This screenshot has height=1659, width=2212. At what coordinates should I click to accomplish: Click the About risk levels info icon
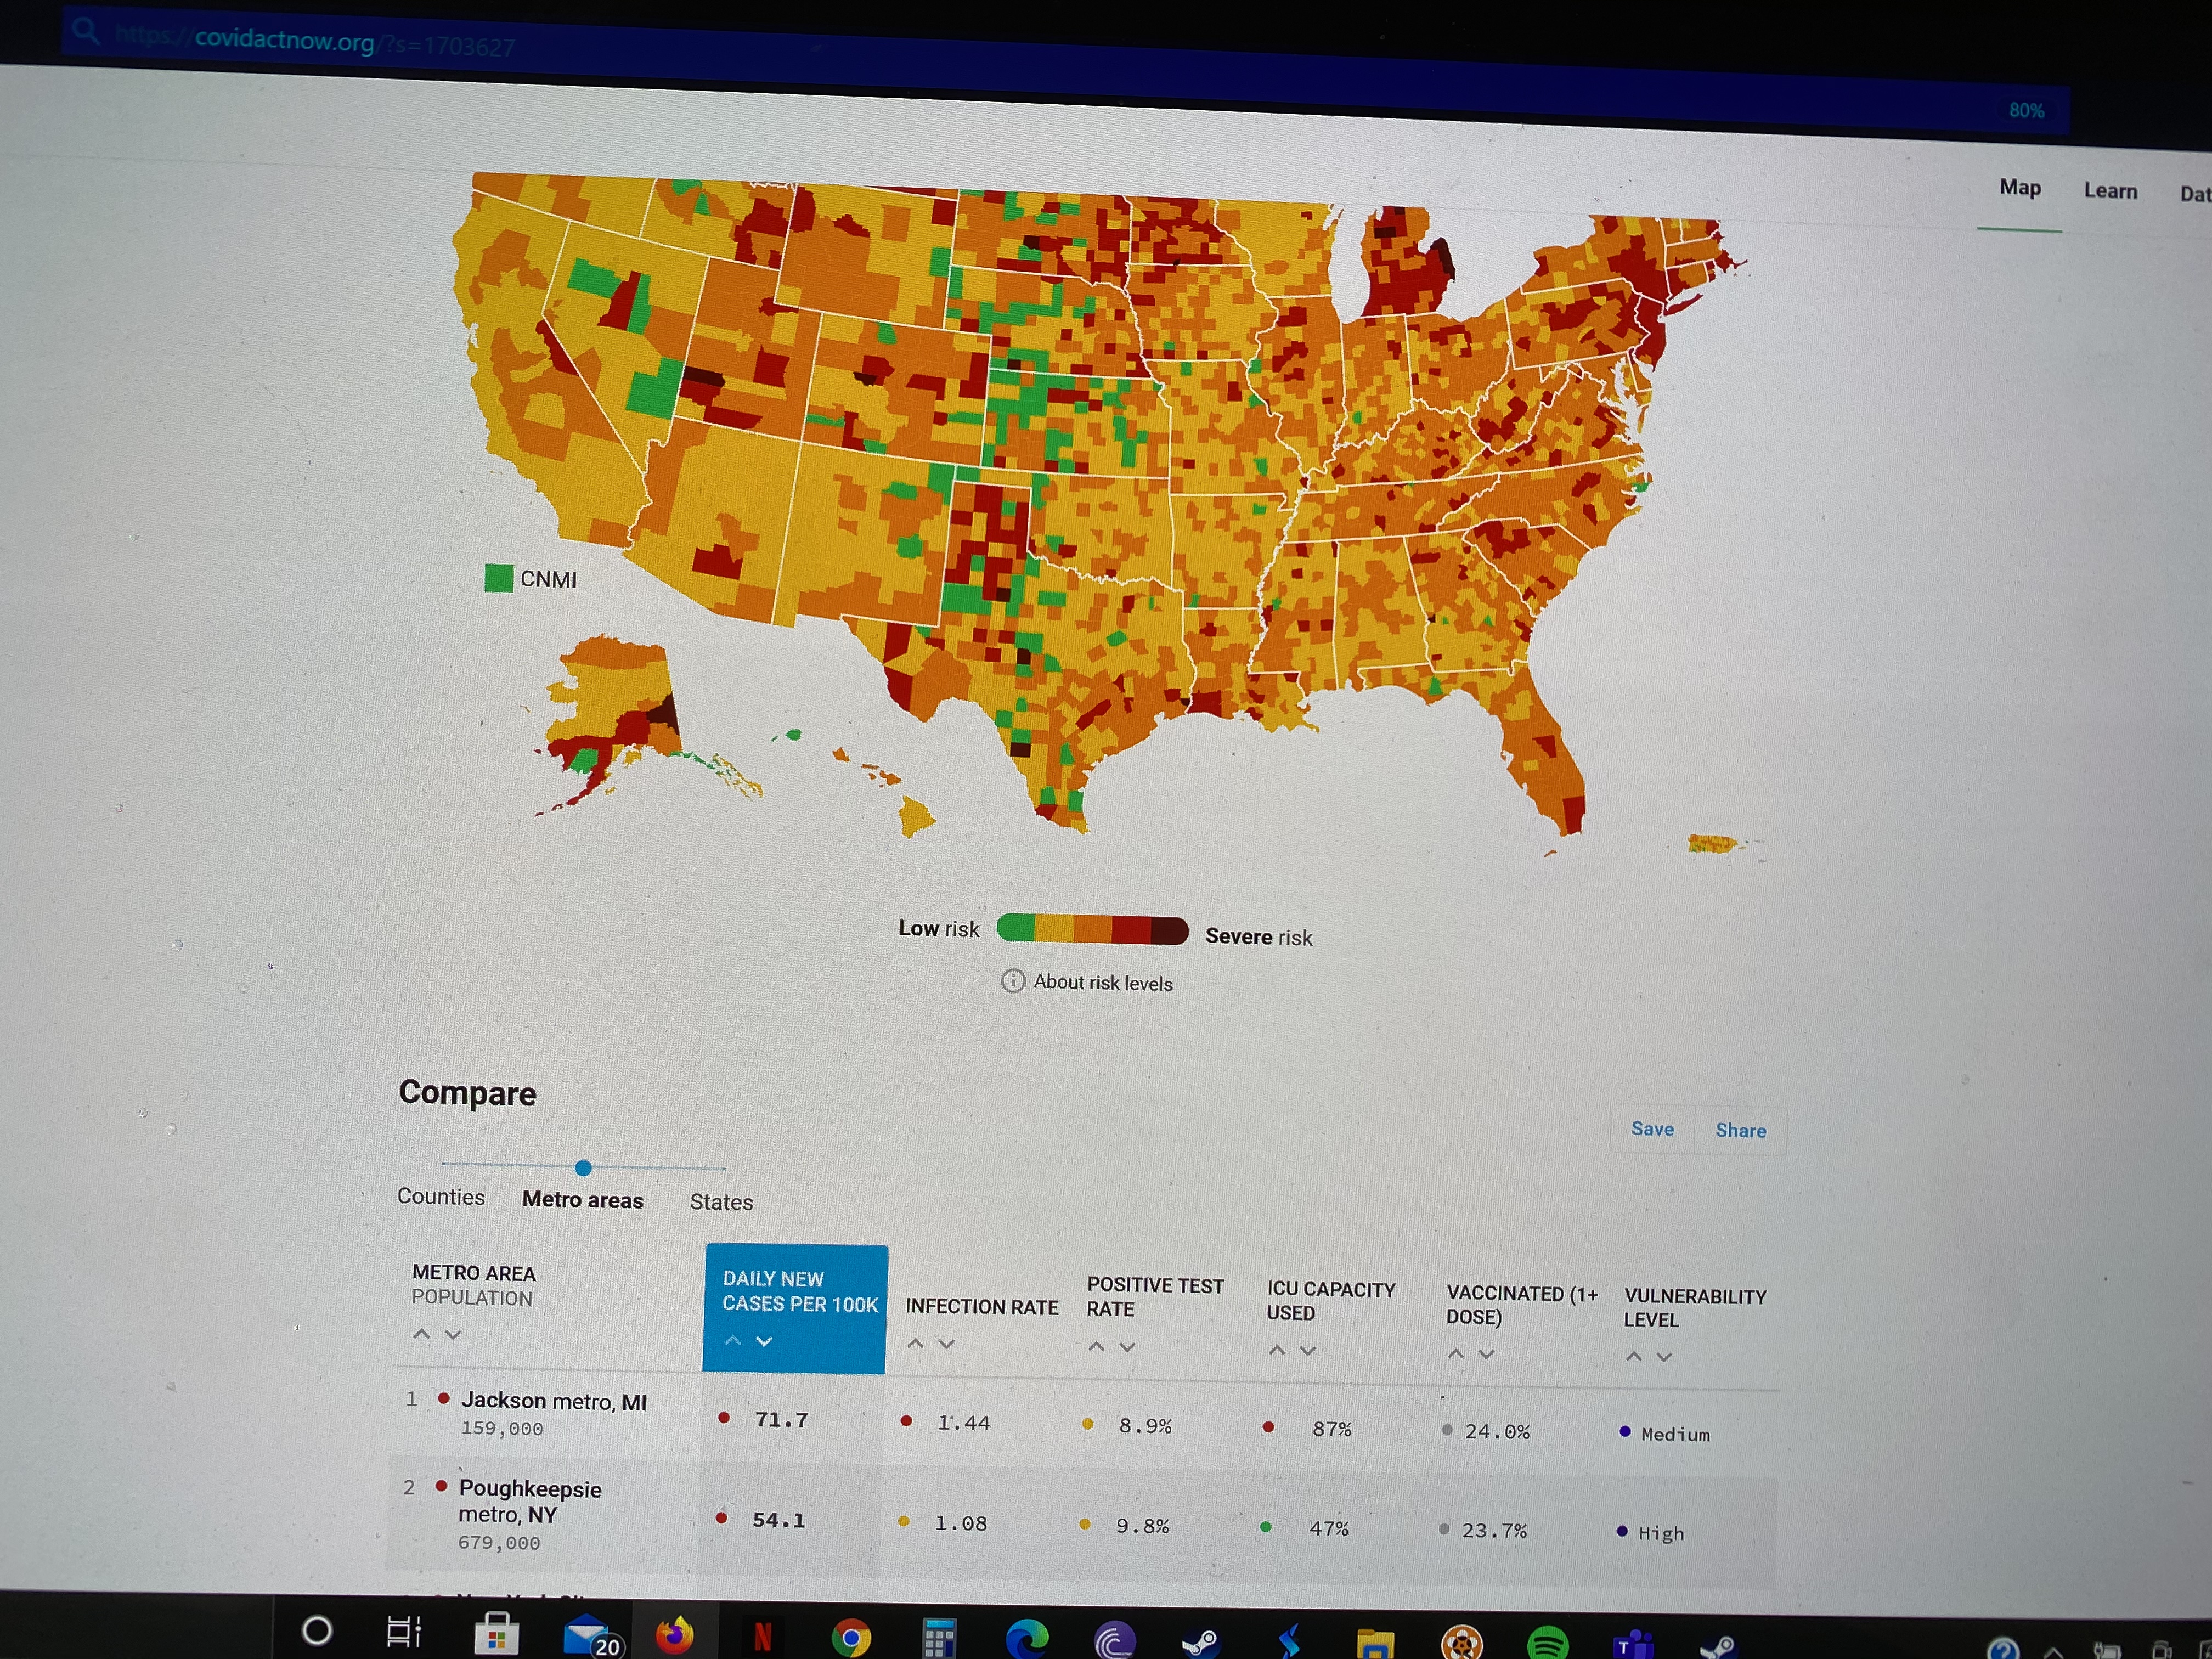1012,980
